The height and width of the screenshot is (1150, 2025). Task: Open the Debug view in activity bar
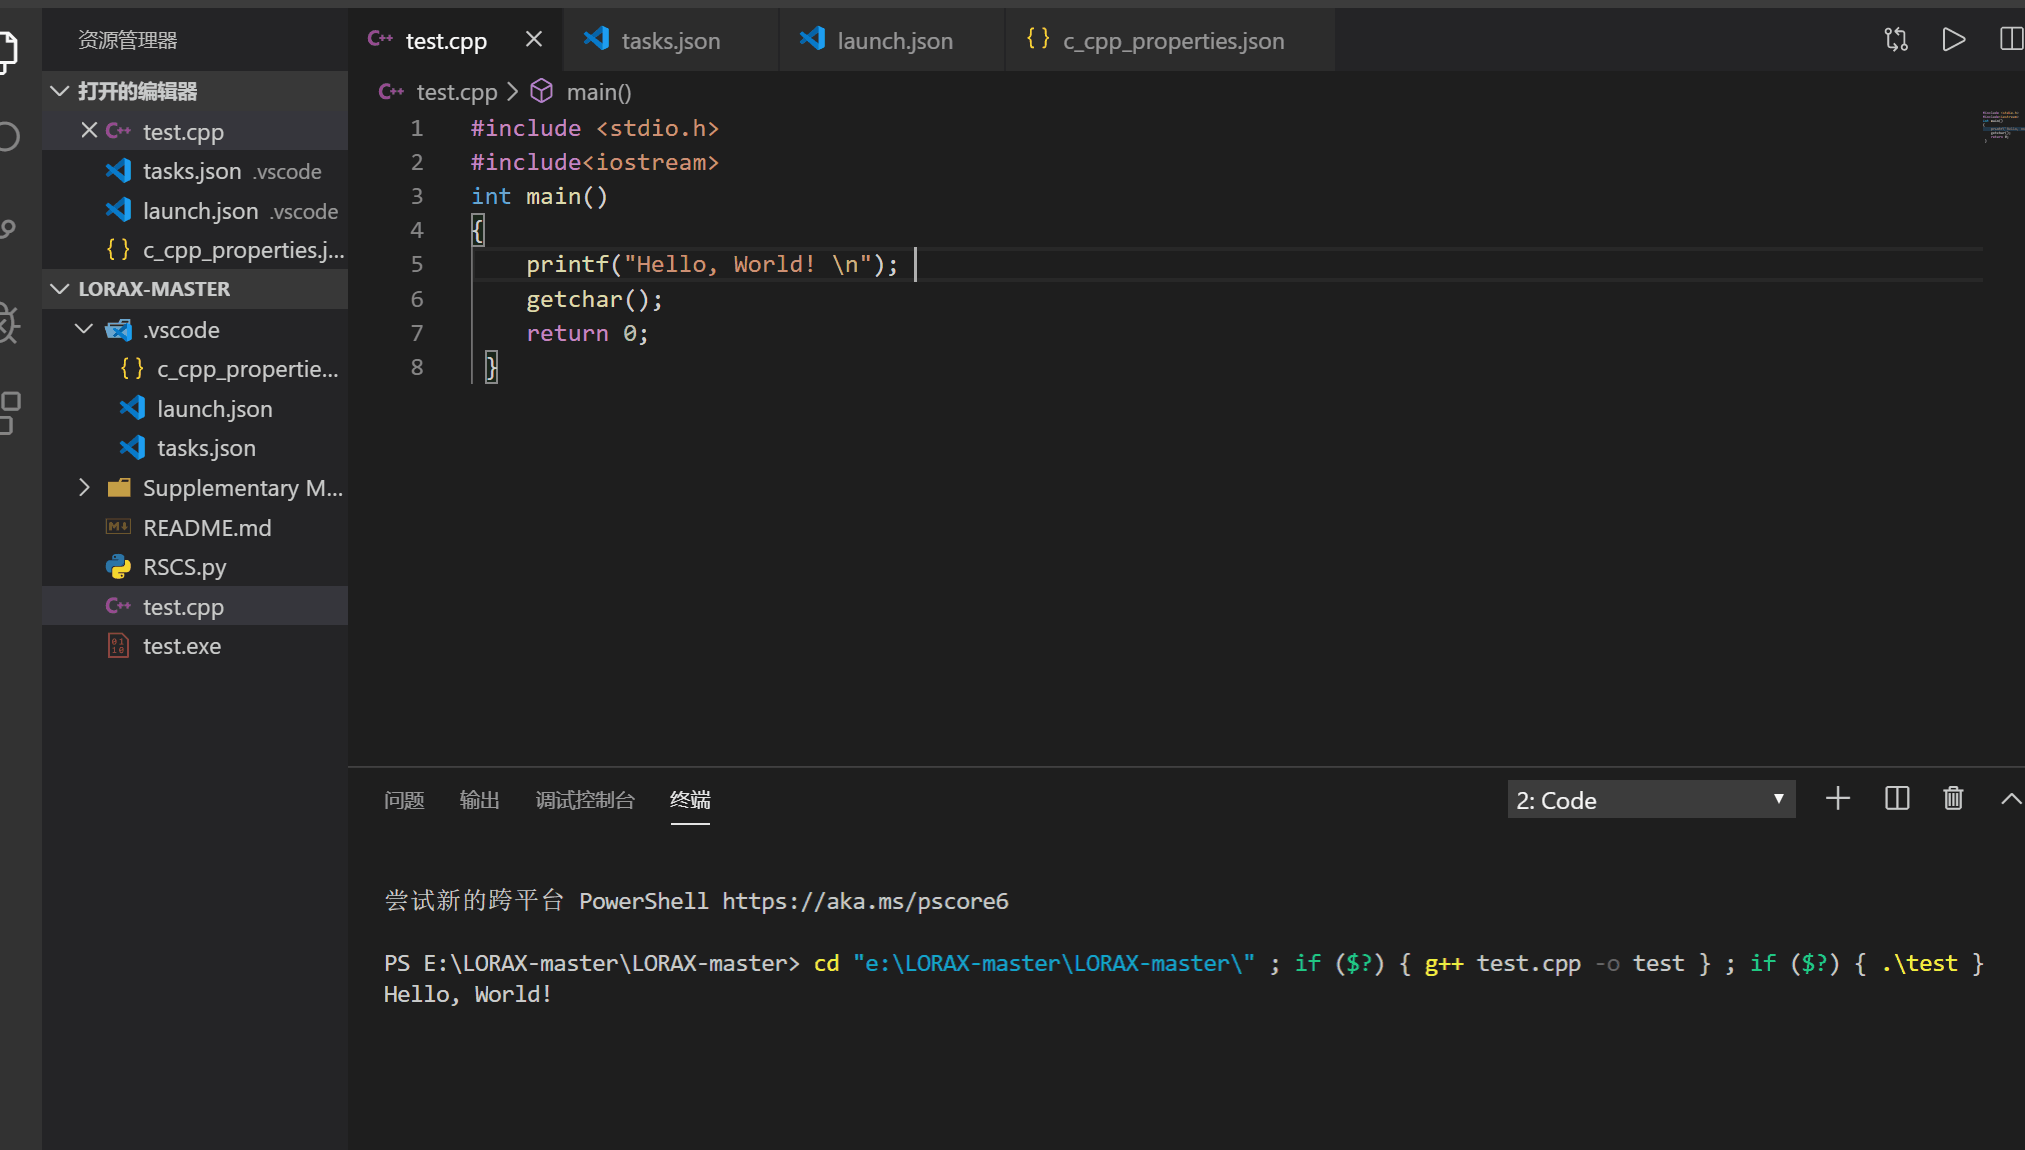10,322
